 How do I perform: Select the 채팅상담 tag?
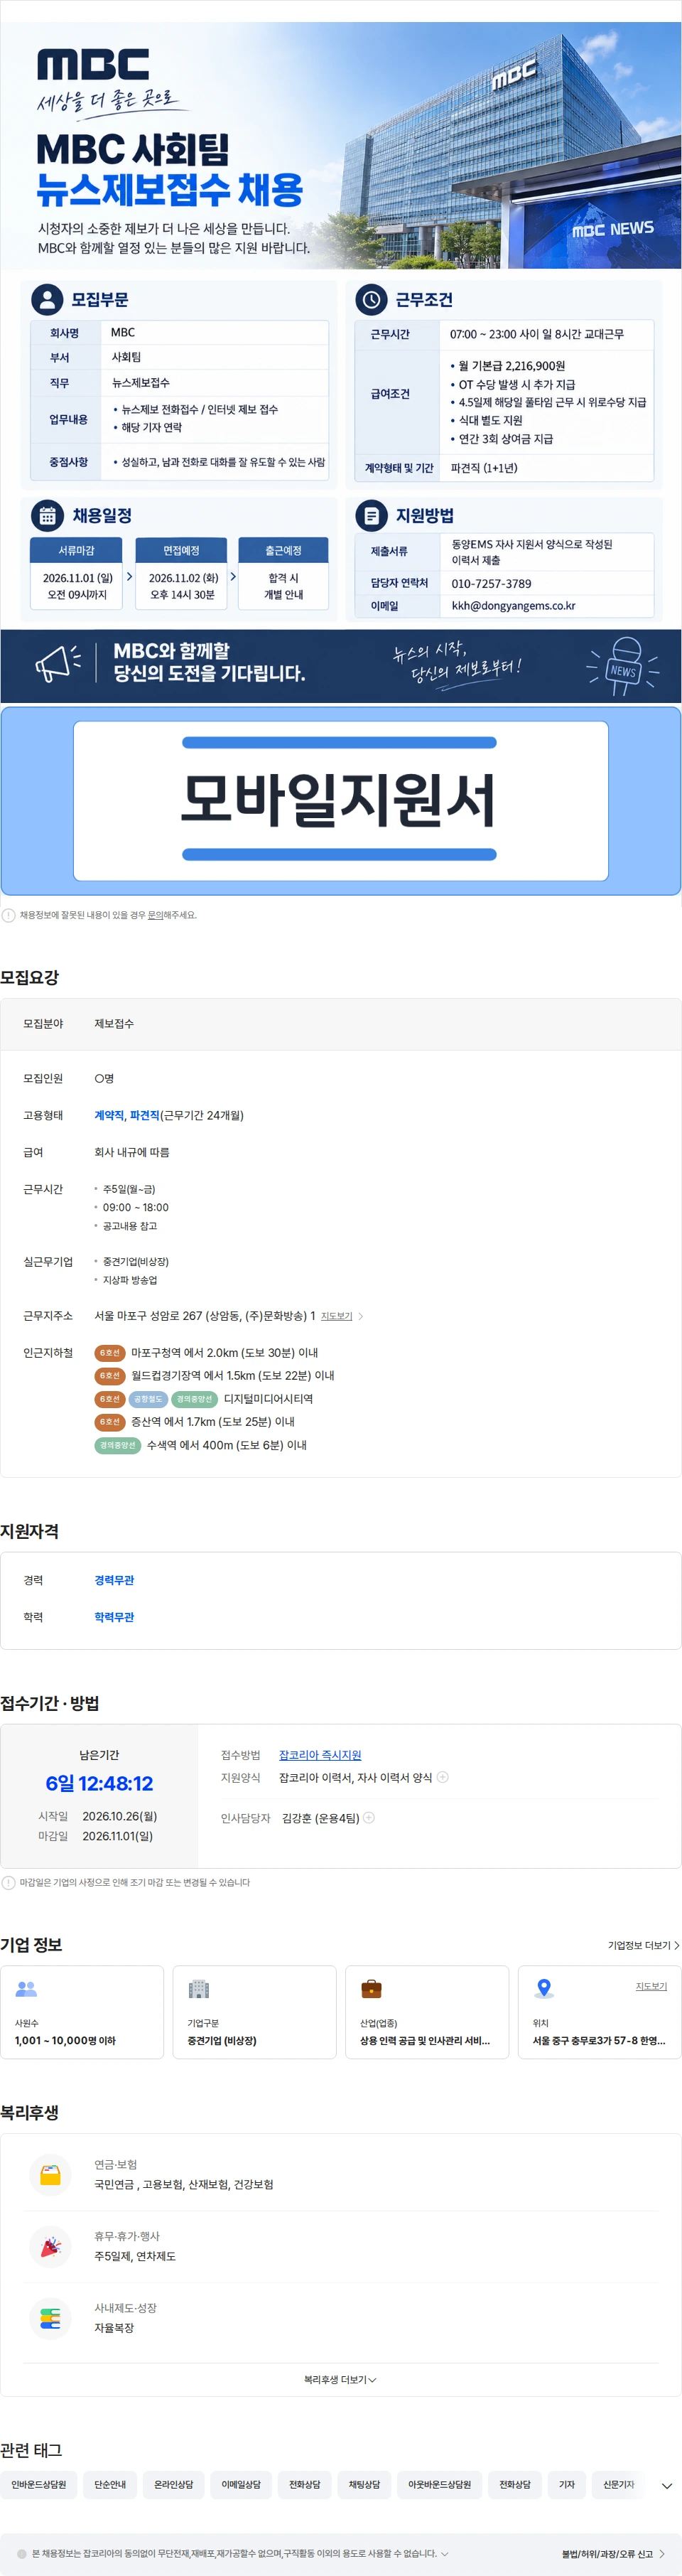[364, 2485]
